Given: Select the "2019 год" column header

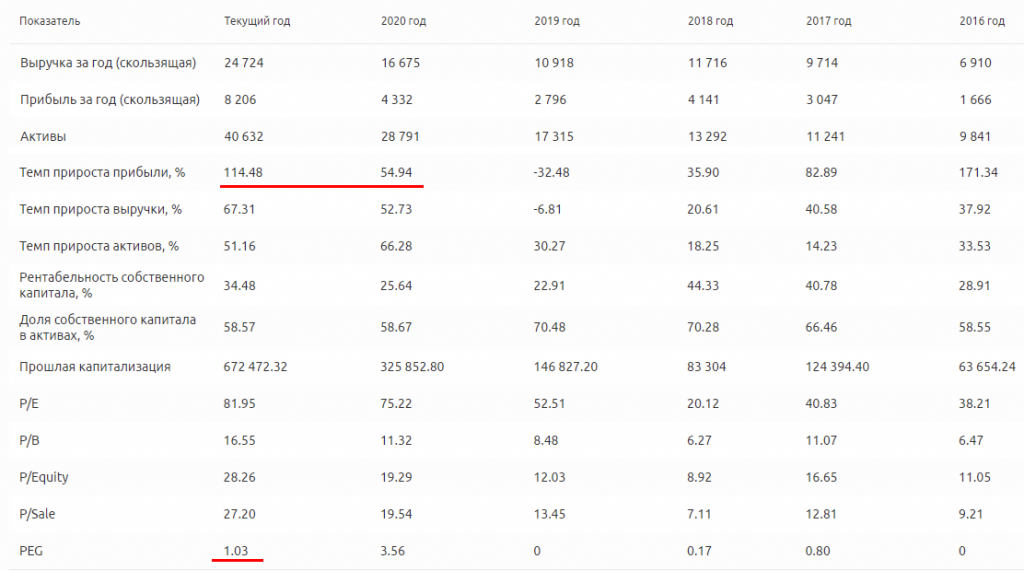Looking at the screenshot, I should coord(557,21).
